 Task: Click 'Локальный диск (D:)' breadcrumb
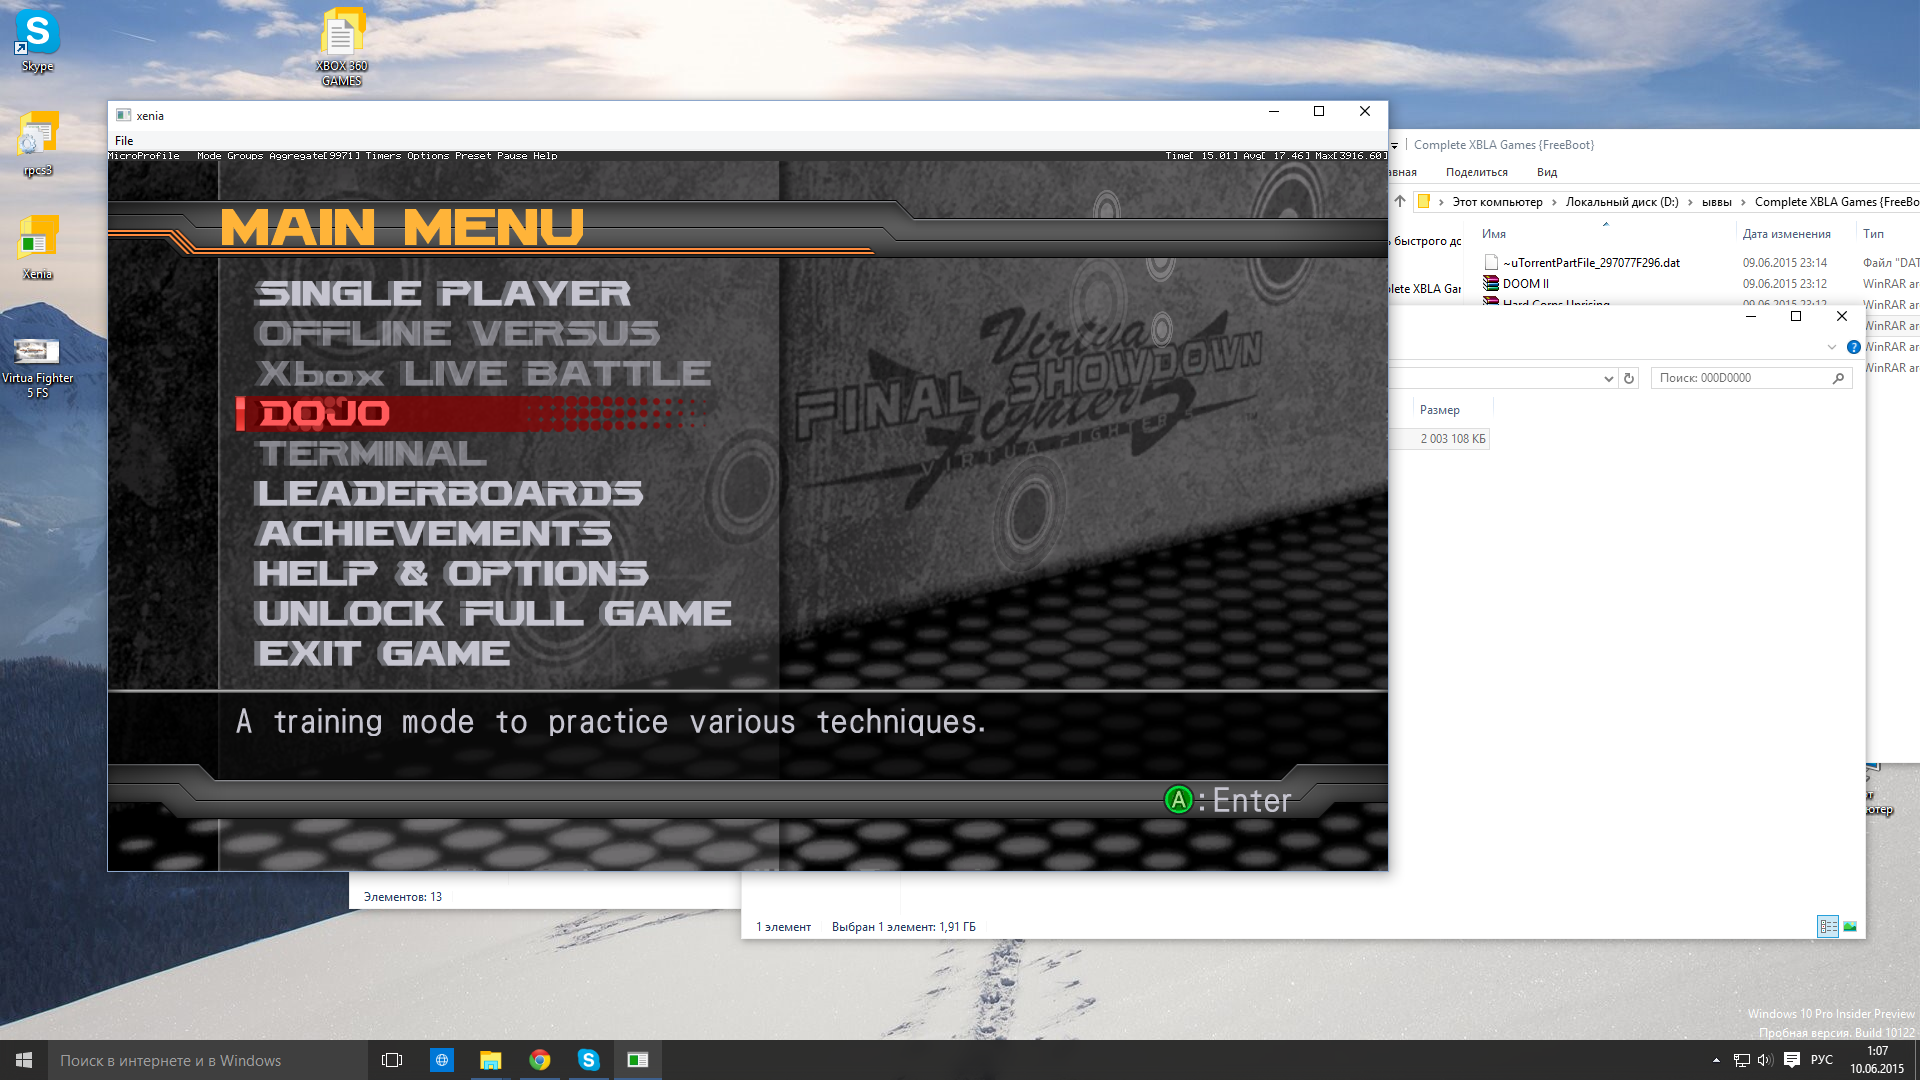(x=1622, y=202)
